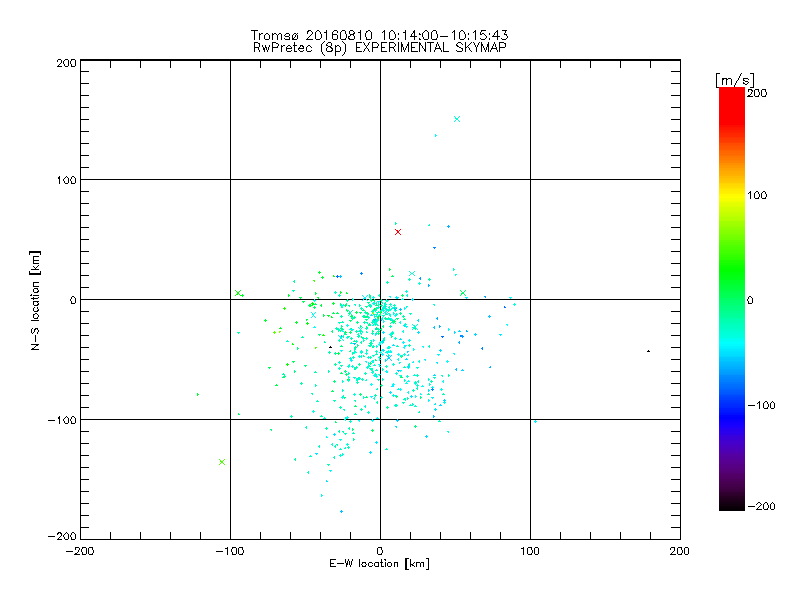This screenshot has width=800, height=600.
Task: Click the green X marker in the lower-left of the plot
Action: click(x=222, y=462)
